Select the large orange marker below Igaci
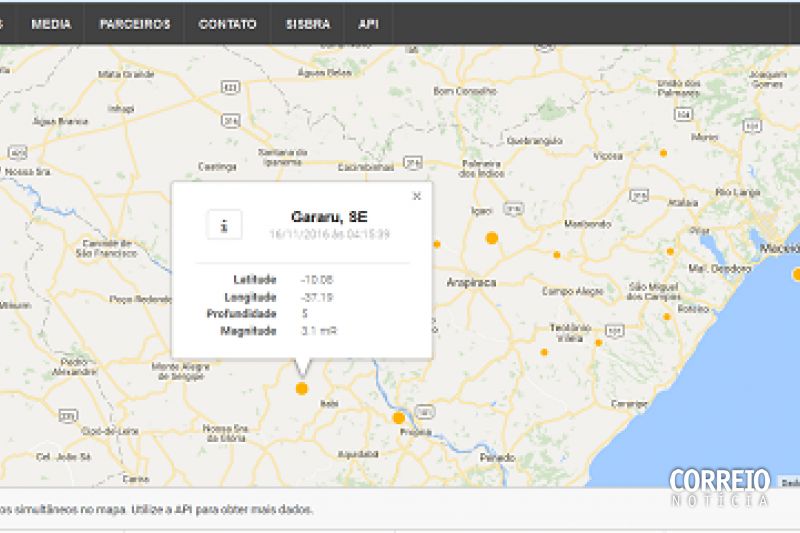The image size is (800, 533). [492, 238]
